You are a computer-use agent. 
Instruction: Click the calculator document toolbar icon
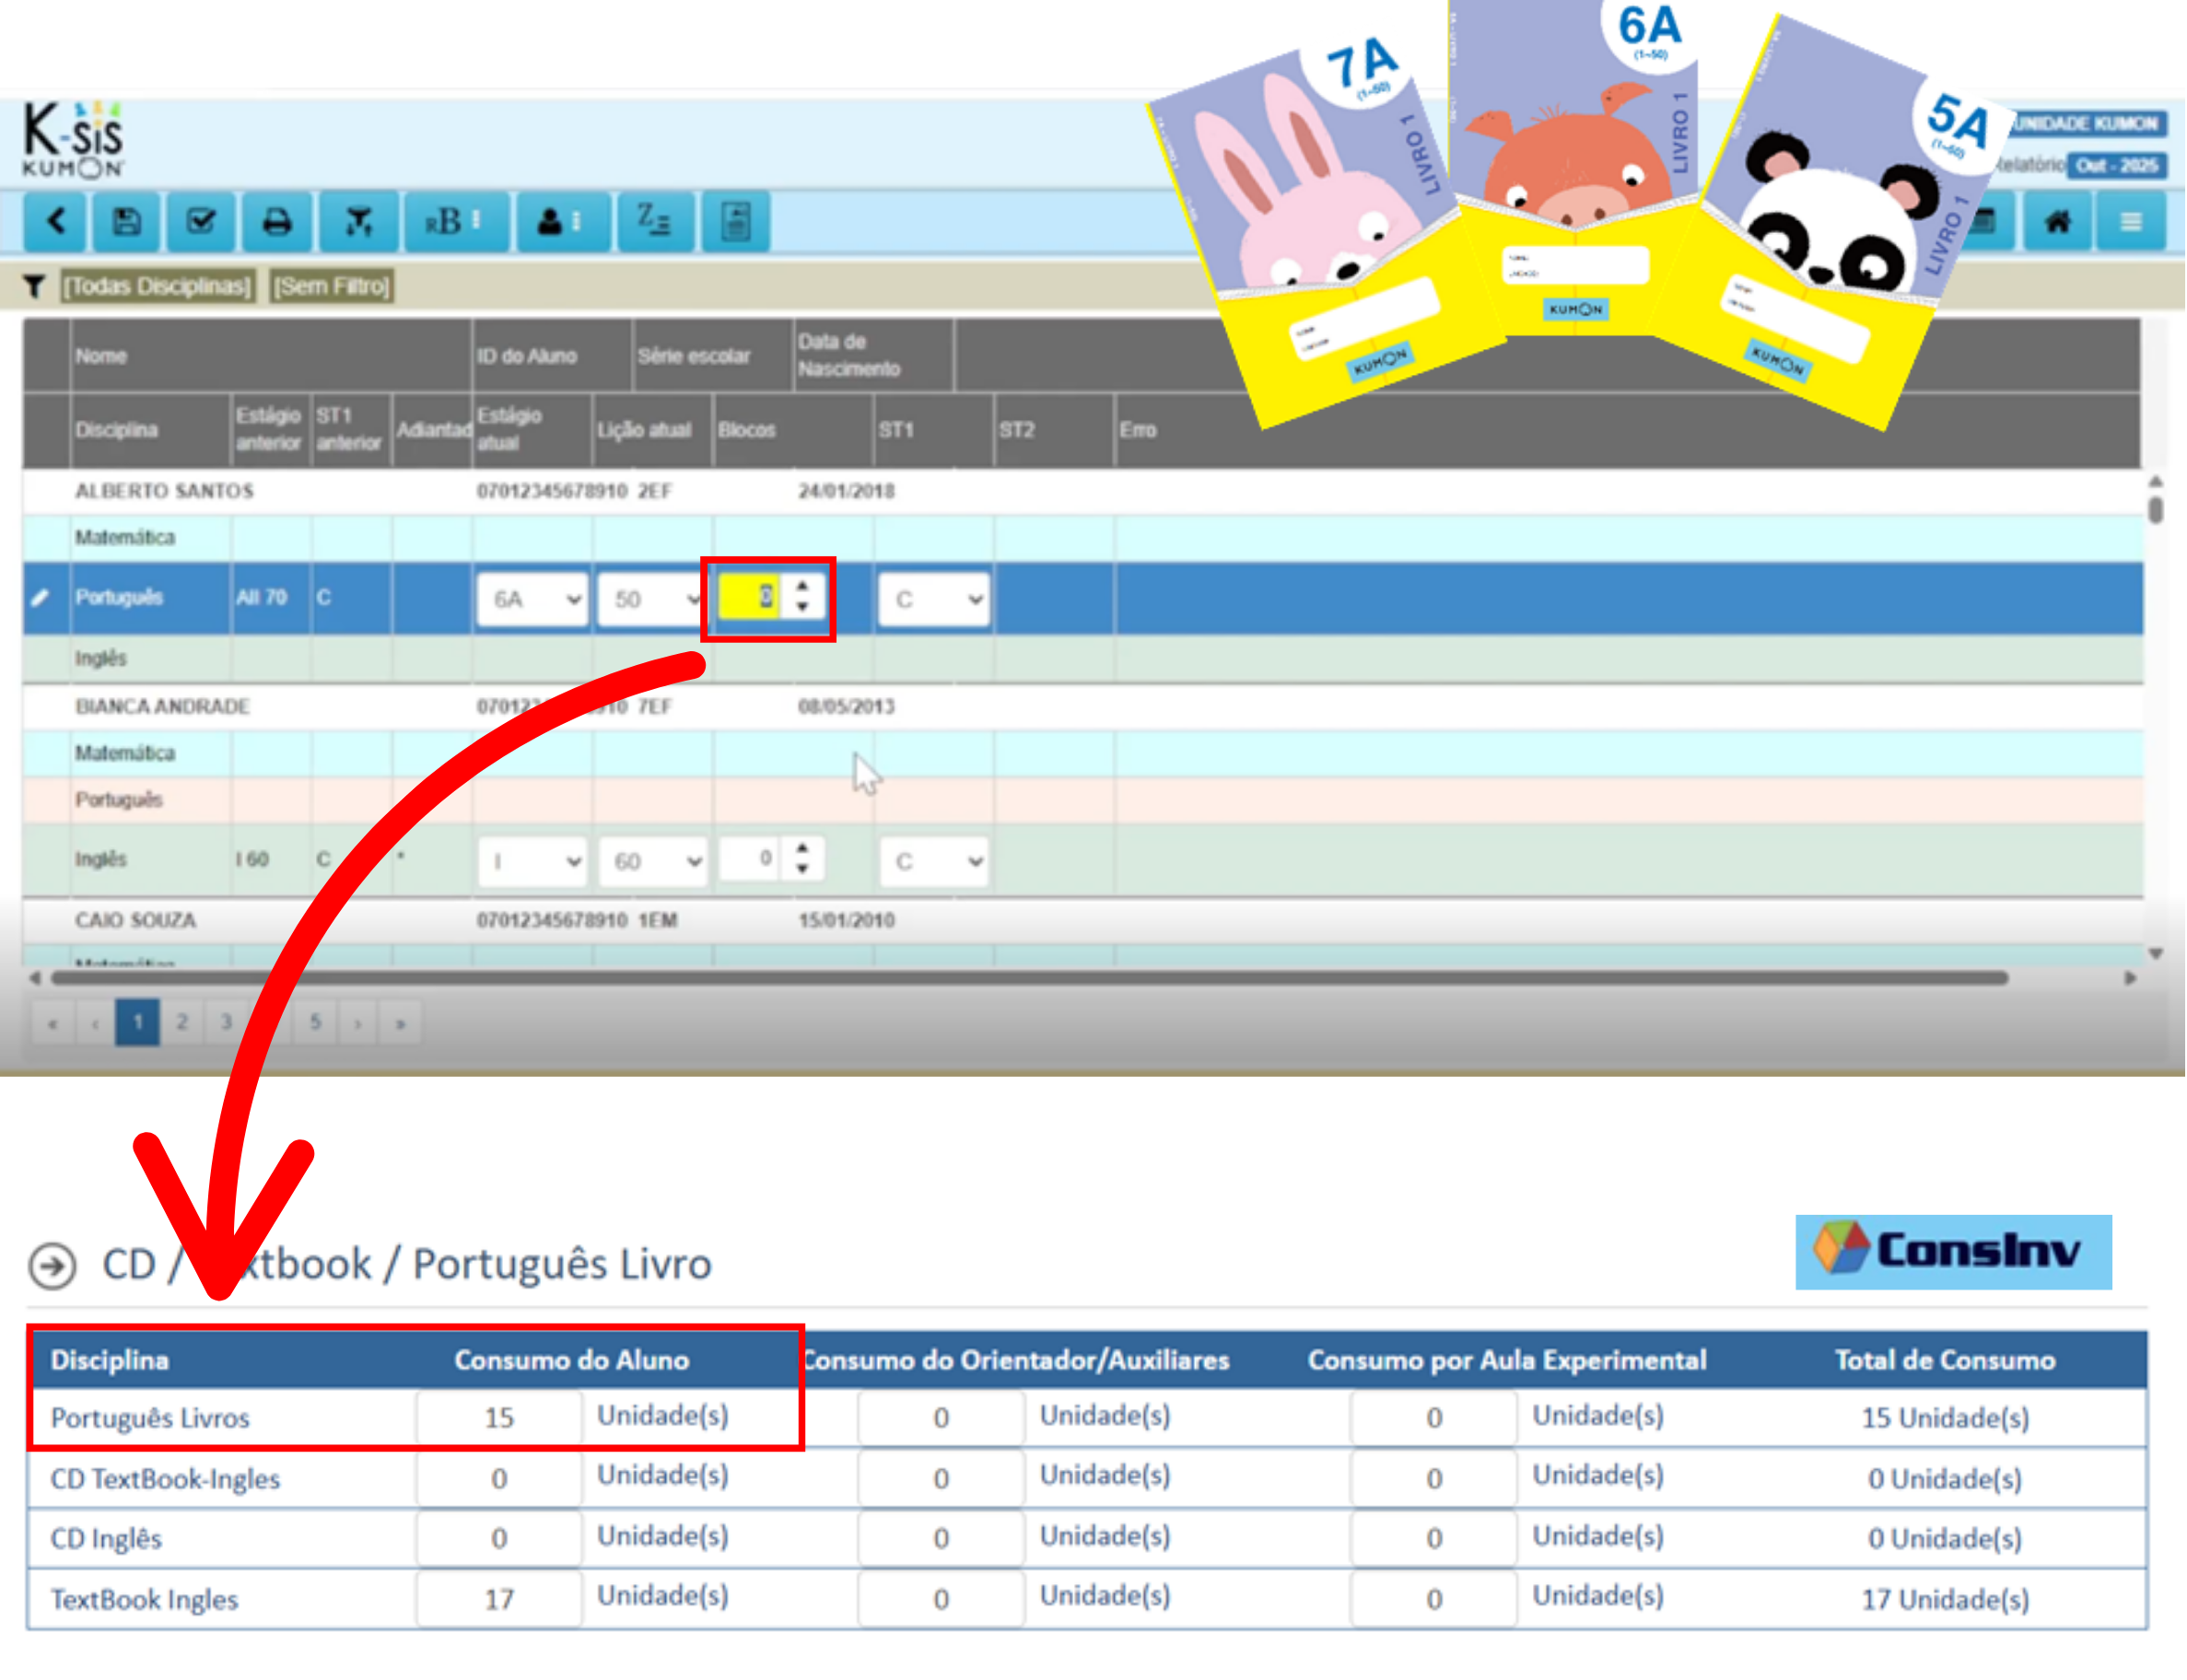(x=737, y=221)
